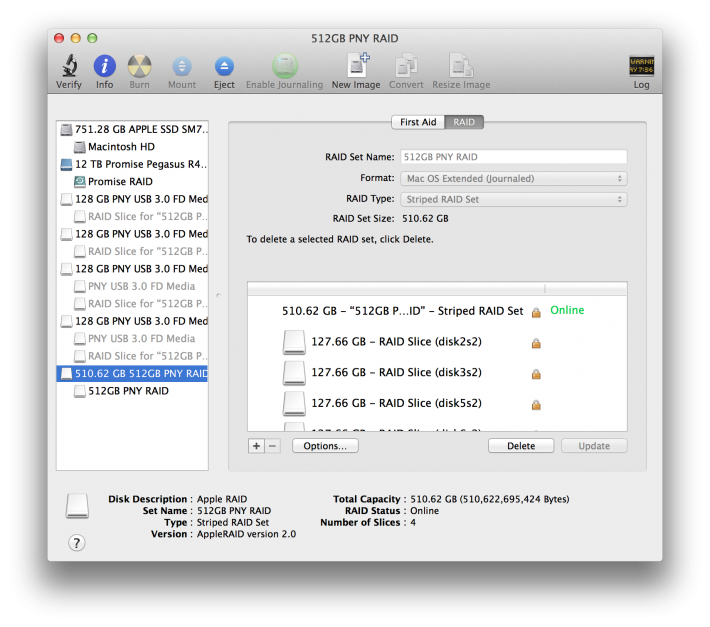Click the Resize Image icon

(461, 66)
